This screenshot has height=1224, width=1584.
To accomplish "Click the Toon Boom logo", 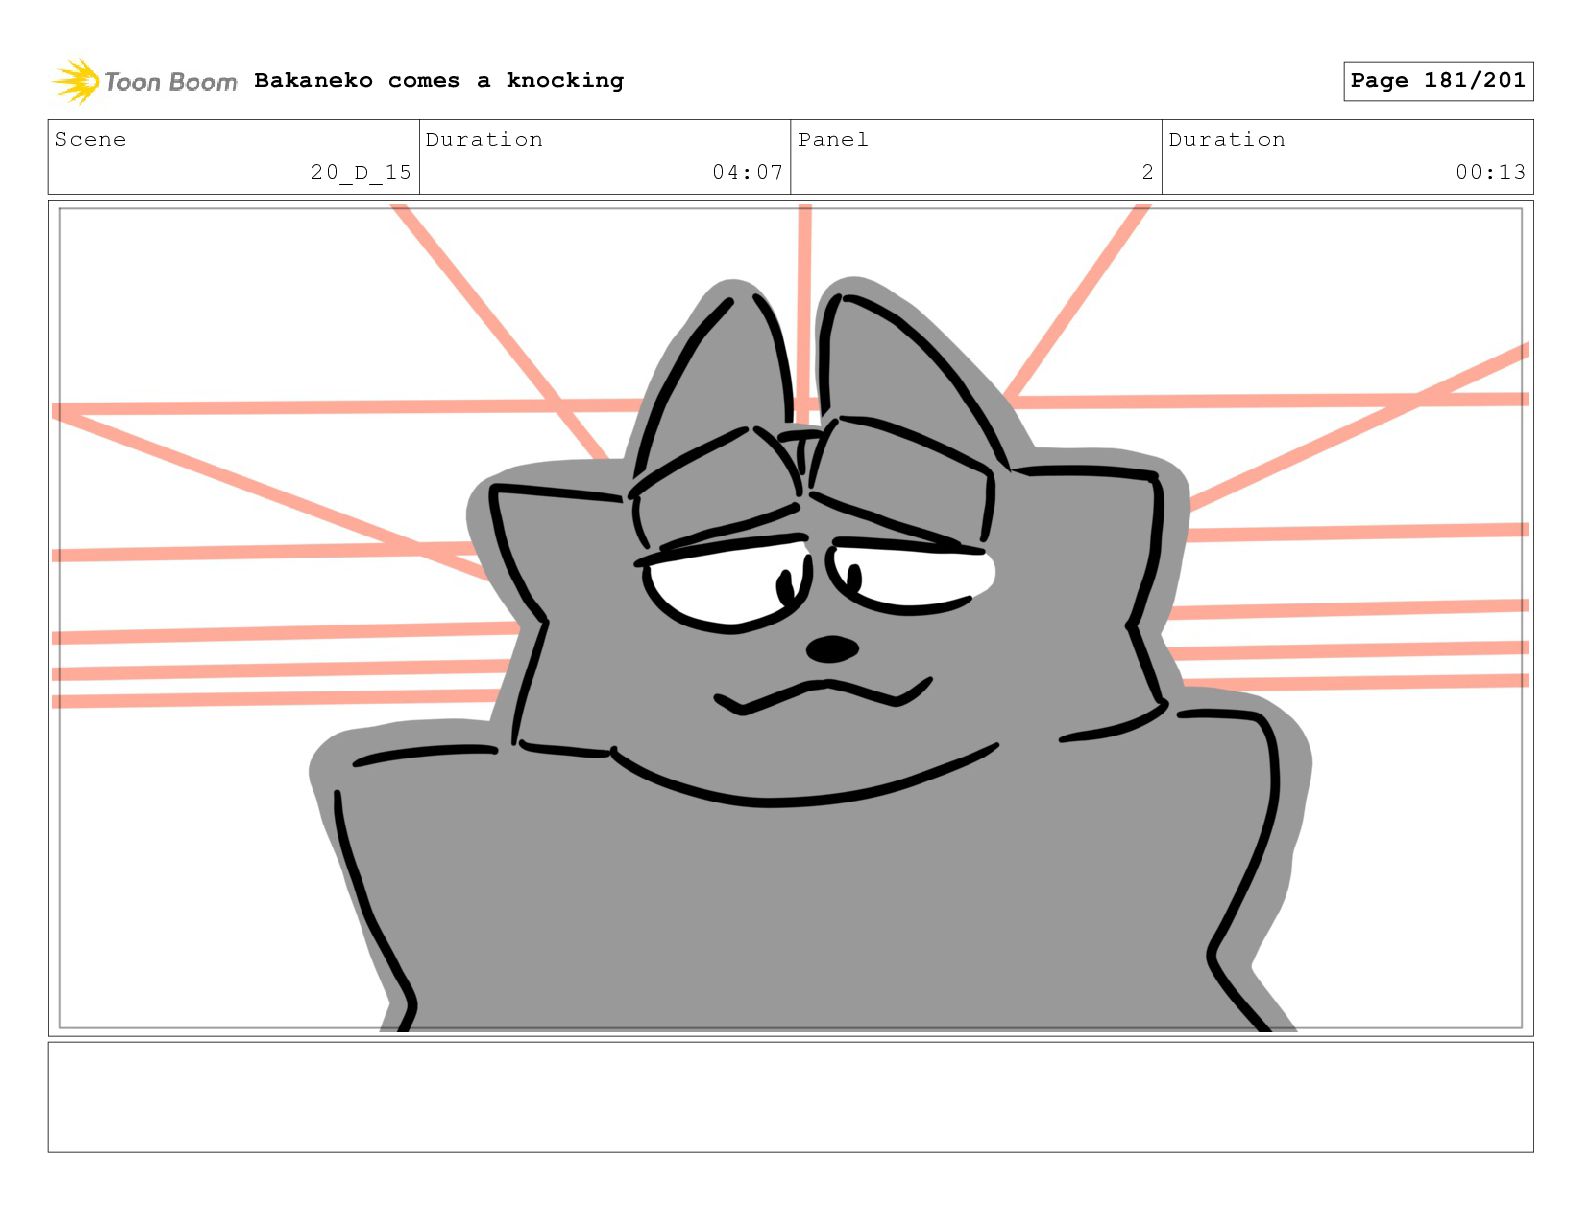I will [145, 81].
